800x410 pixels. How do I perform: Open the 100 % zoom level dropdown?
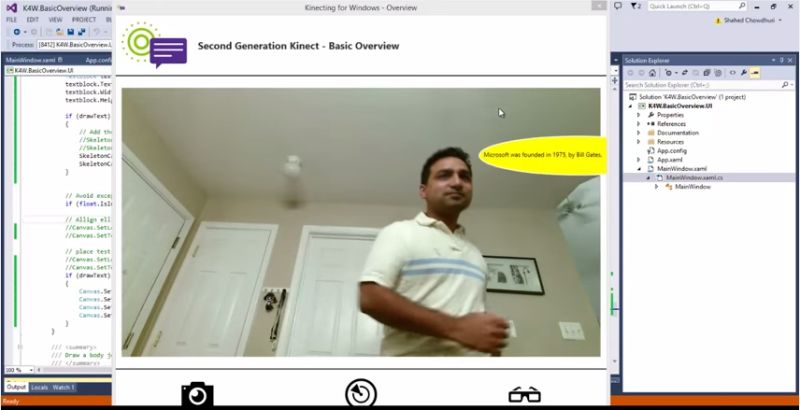click(19, 370)
